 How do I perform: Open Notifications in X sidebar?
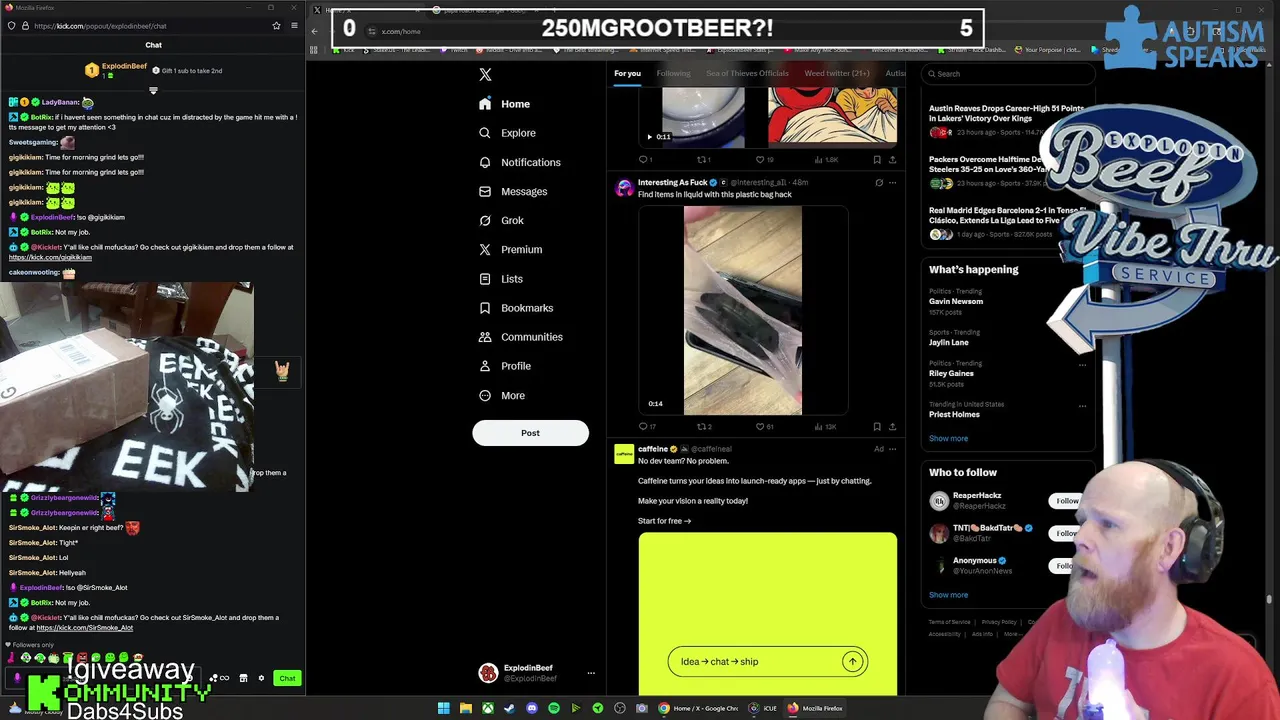519,162
